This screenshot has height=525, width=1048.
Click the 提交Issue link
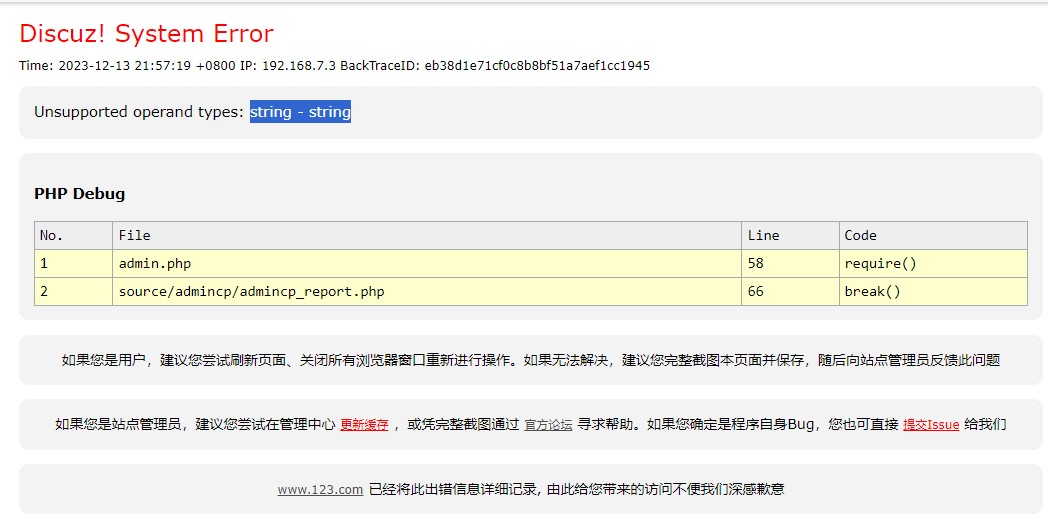[930, 424]
